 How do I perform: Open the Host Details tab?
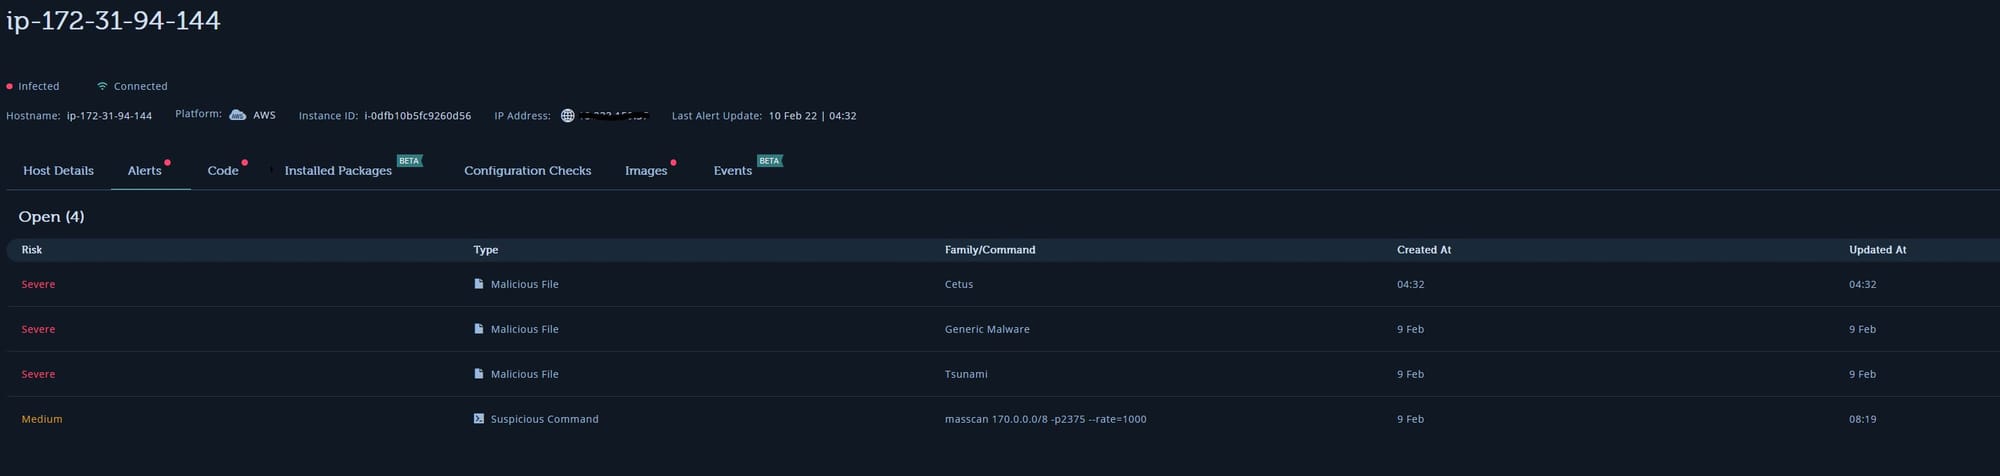point(58,171)
